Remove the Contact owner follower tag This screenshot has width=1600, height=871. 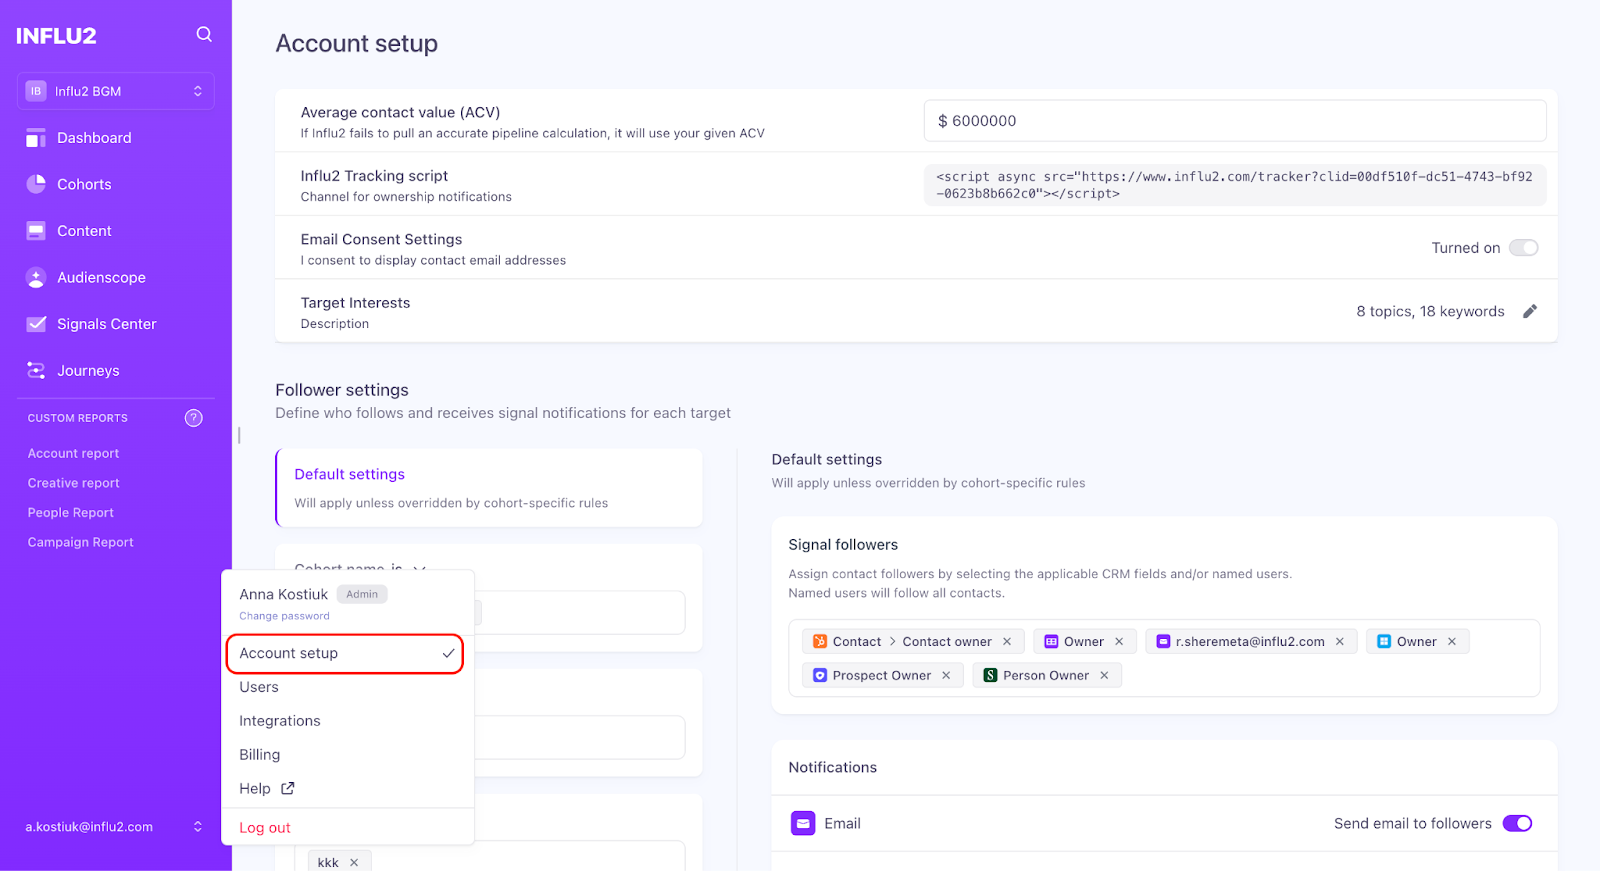(1007, 642)
